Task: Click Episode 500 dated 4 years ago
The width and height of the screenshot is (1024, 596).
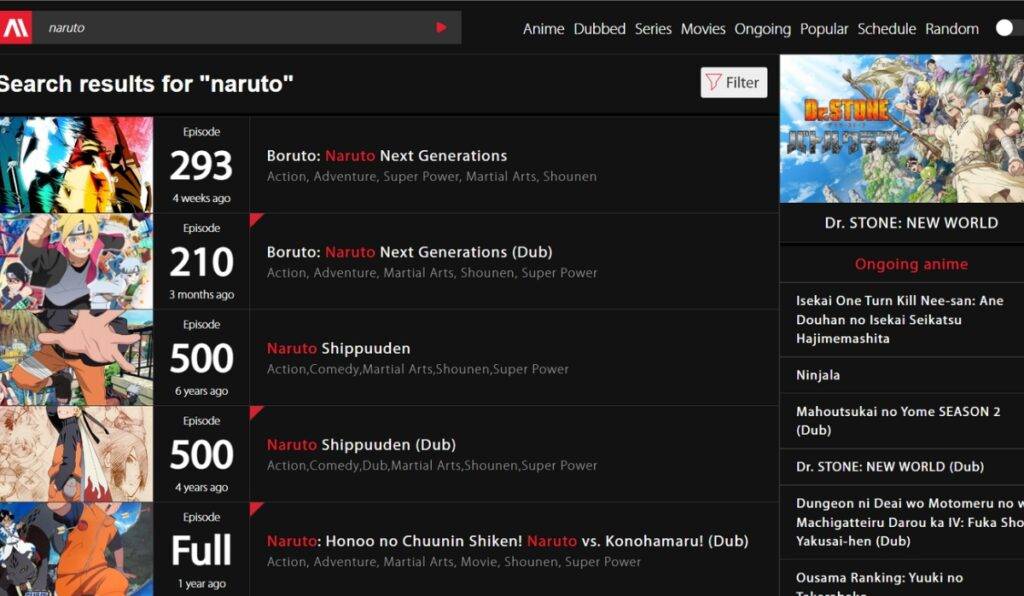Action: click(x=201, y=455)
